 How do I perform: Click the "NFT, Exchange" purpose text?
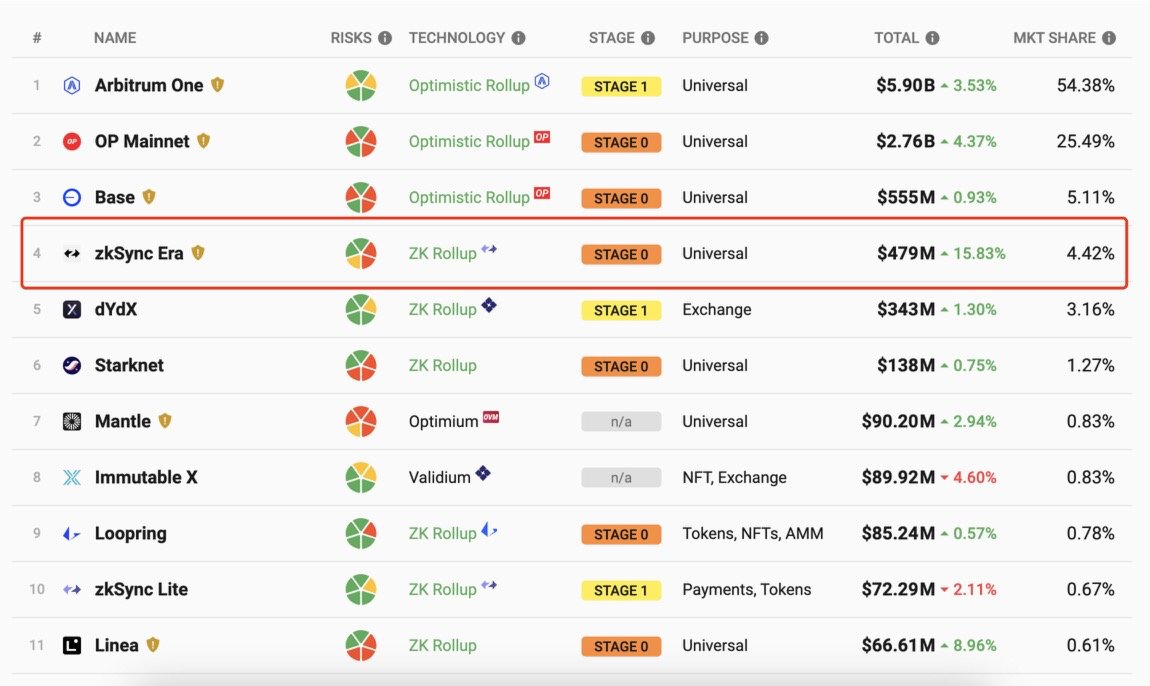pyautogui.click(x=734, y=478)
